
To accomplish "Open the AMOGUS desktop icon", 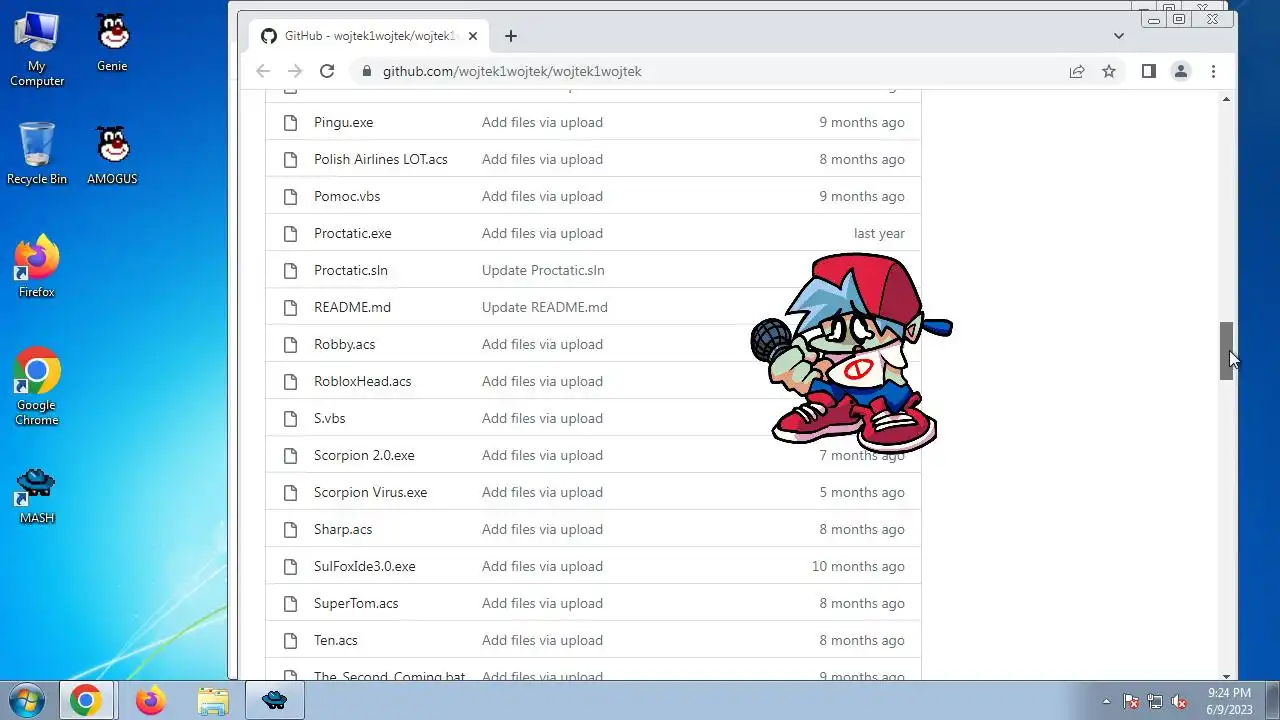I will click(x=112, y=156).
